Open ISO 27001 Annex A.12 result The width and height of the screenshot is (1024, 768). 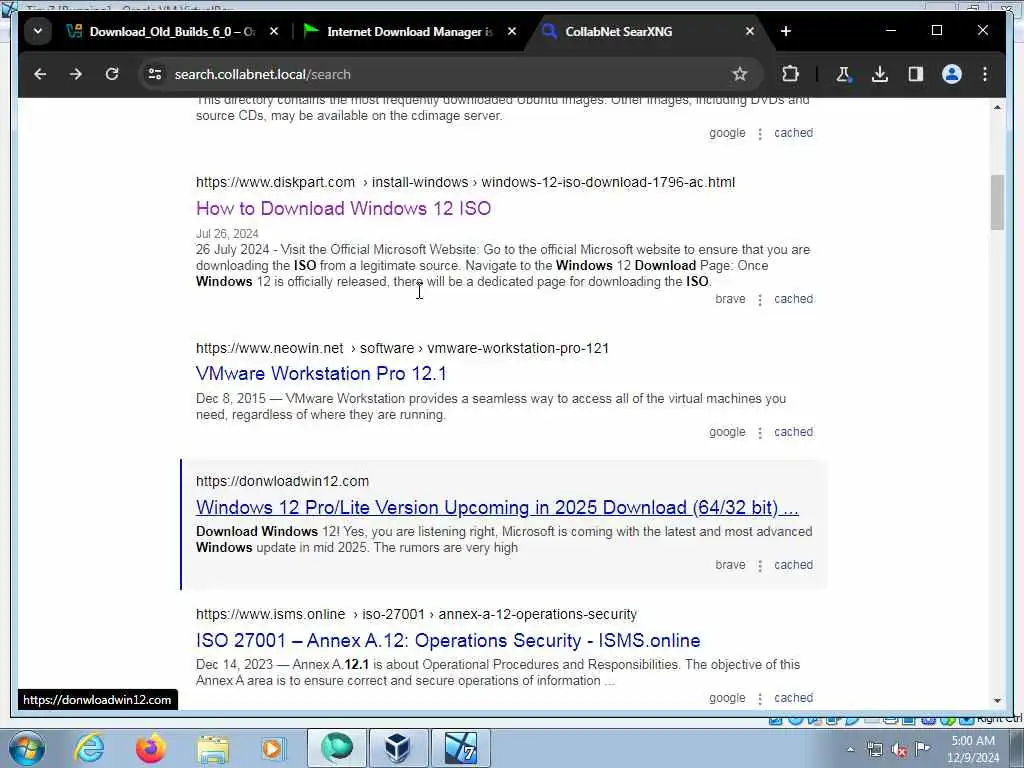click(x=448, y=641)
